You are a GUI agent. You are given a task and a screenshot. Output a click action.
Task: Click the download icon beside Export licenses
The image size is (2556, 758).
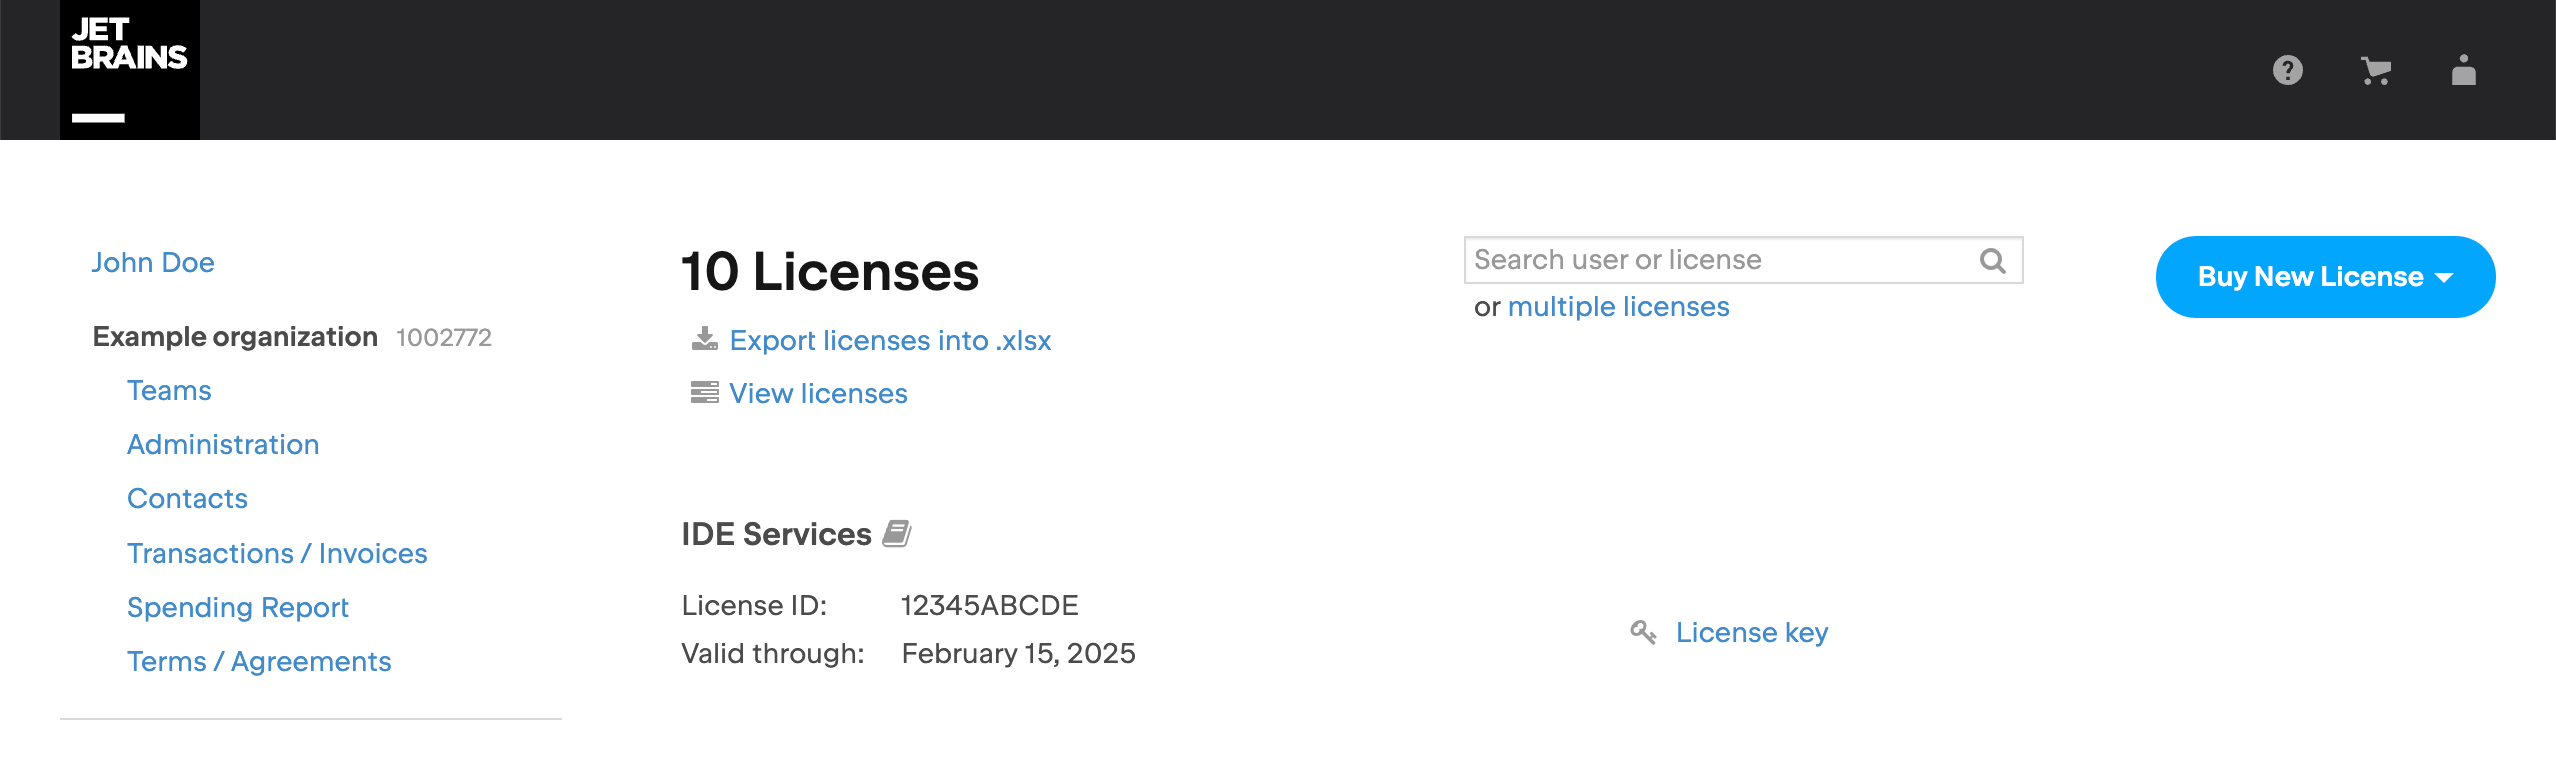click(705, 339)
